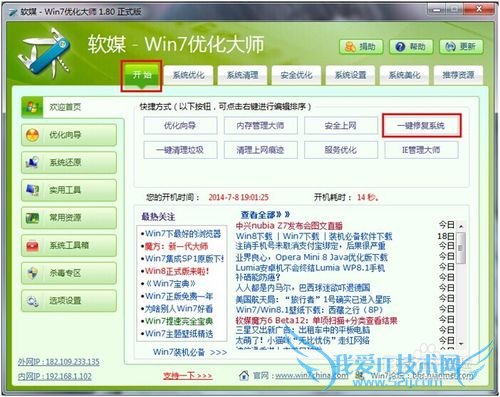The width and height of the screenshot is (500, 397).
Task: Click the Swiss army knife app logo
Action: 45,53
